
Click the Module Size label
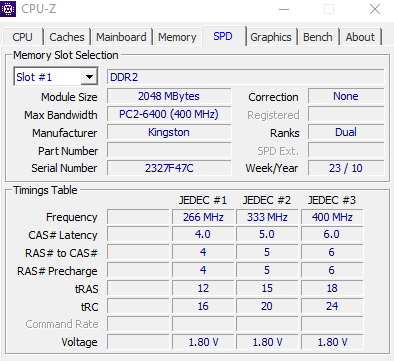[69, 97]
